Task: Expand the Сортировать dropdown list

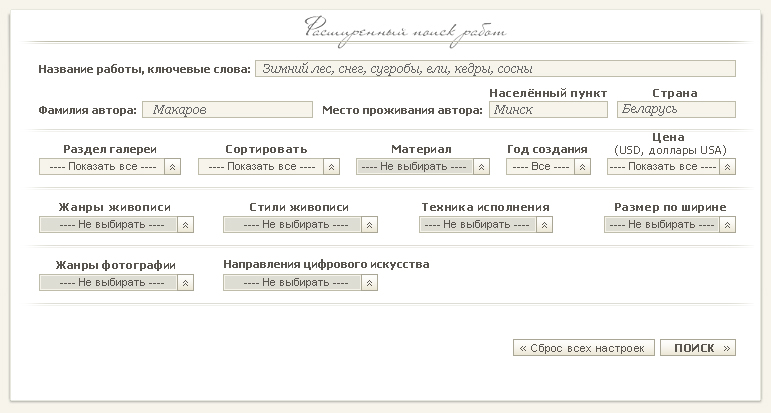Action: [x=268, y=167]
